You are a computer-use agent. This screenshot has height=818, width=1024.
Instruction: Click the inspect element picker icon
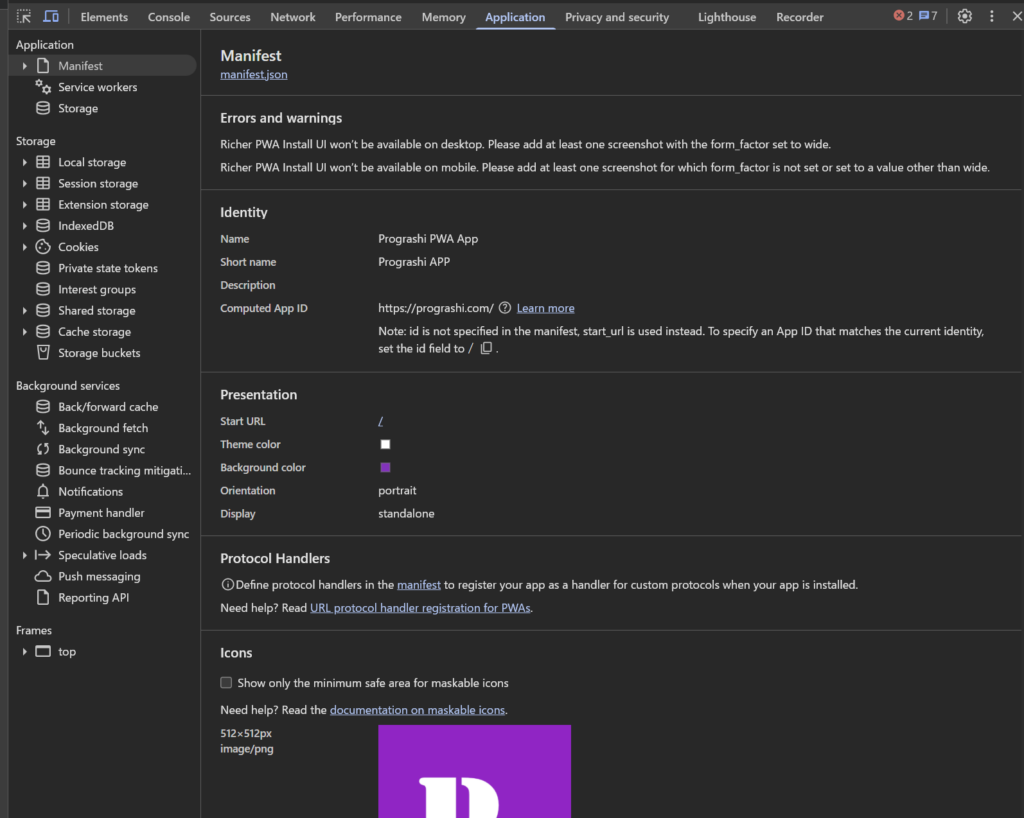point(24,17)
